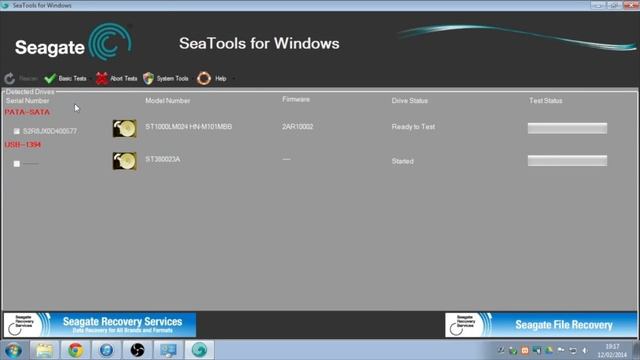Select model text ST380023A
The height and width of the screenshot is (360, 640).
tap(162, 159)
